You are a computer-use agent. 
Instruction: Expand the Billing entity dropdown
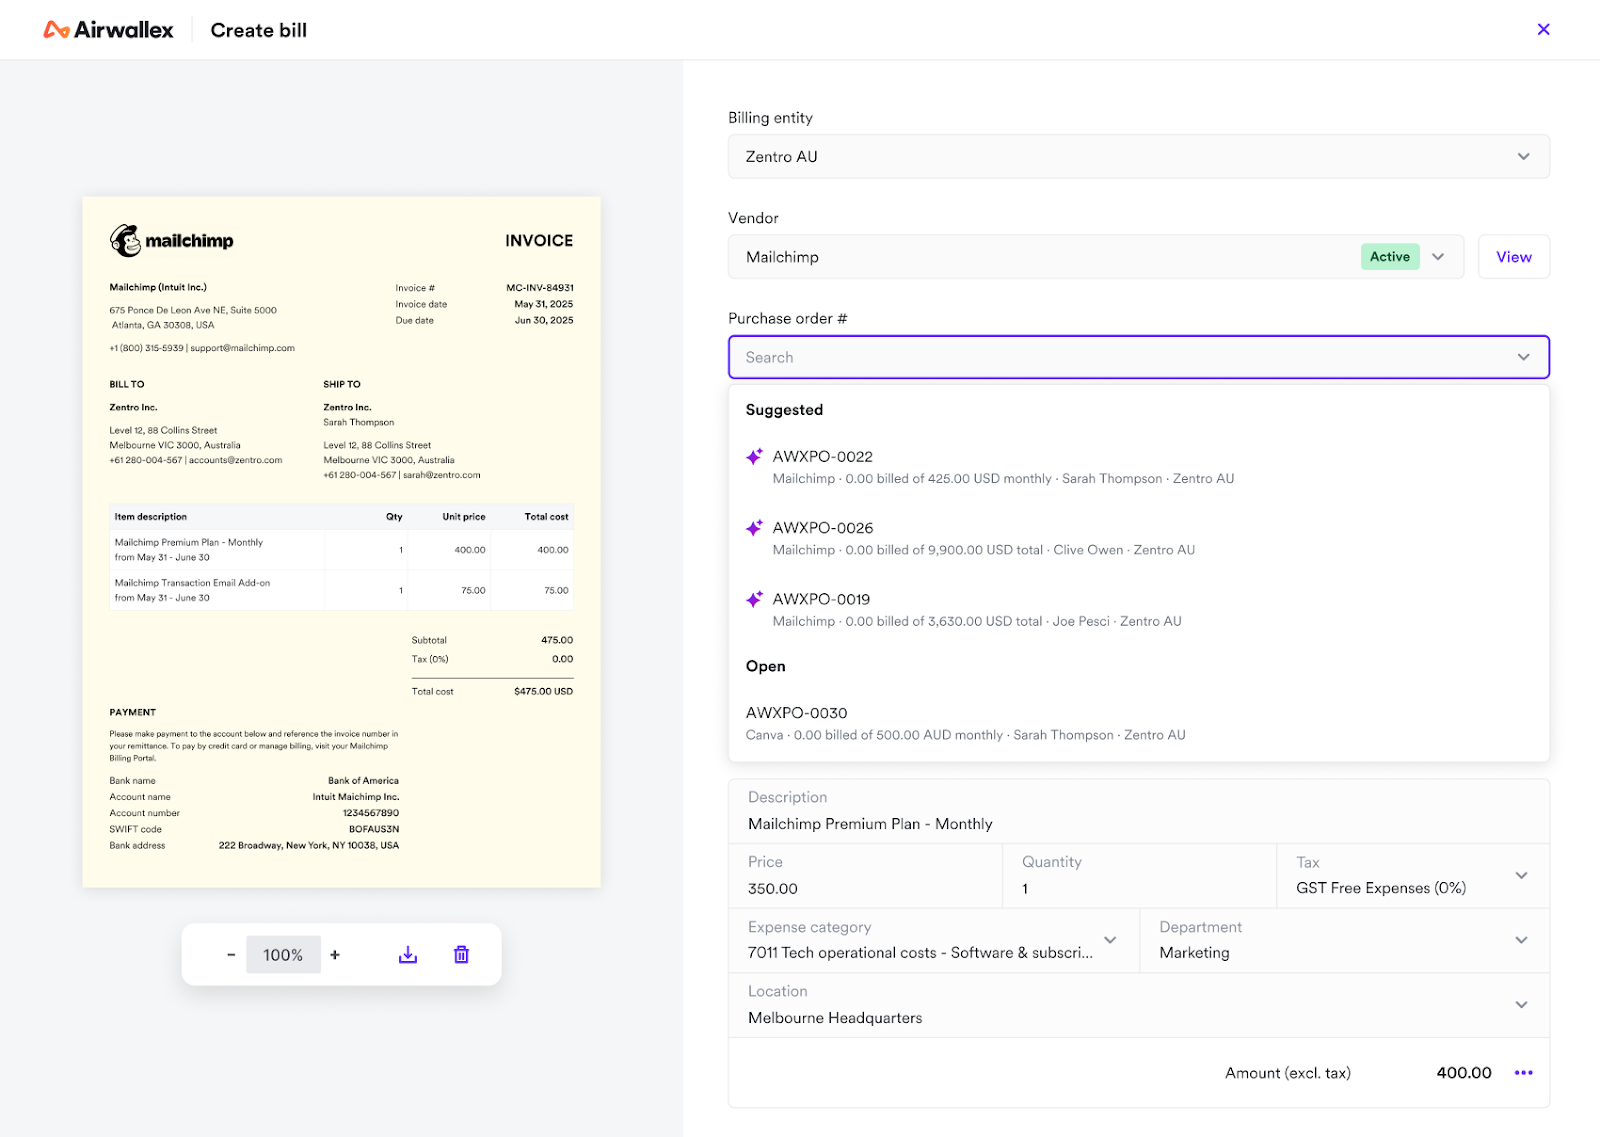pyautogui.click(x=1523, y=157)
